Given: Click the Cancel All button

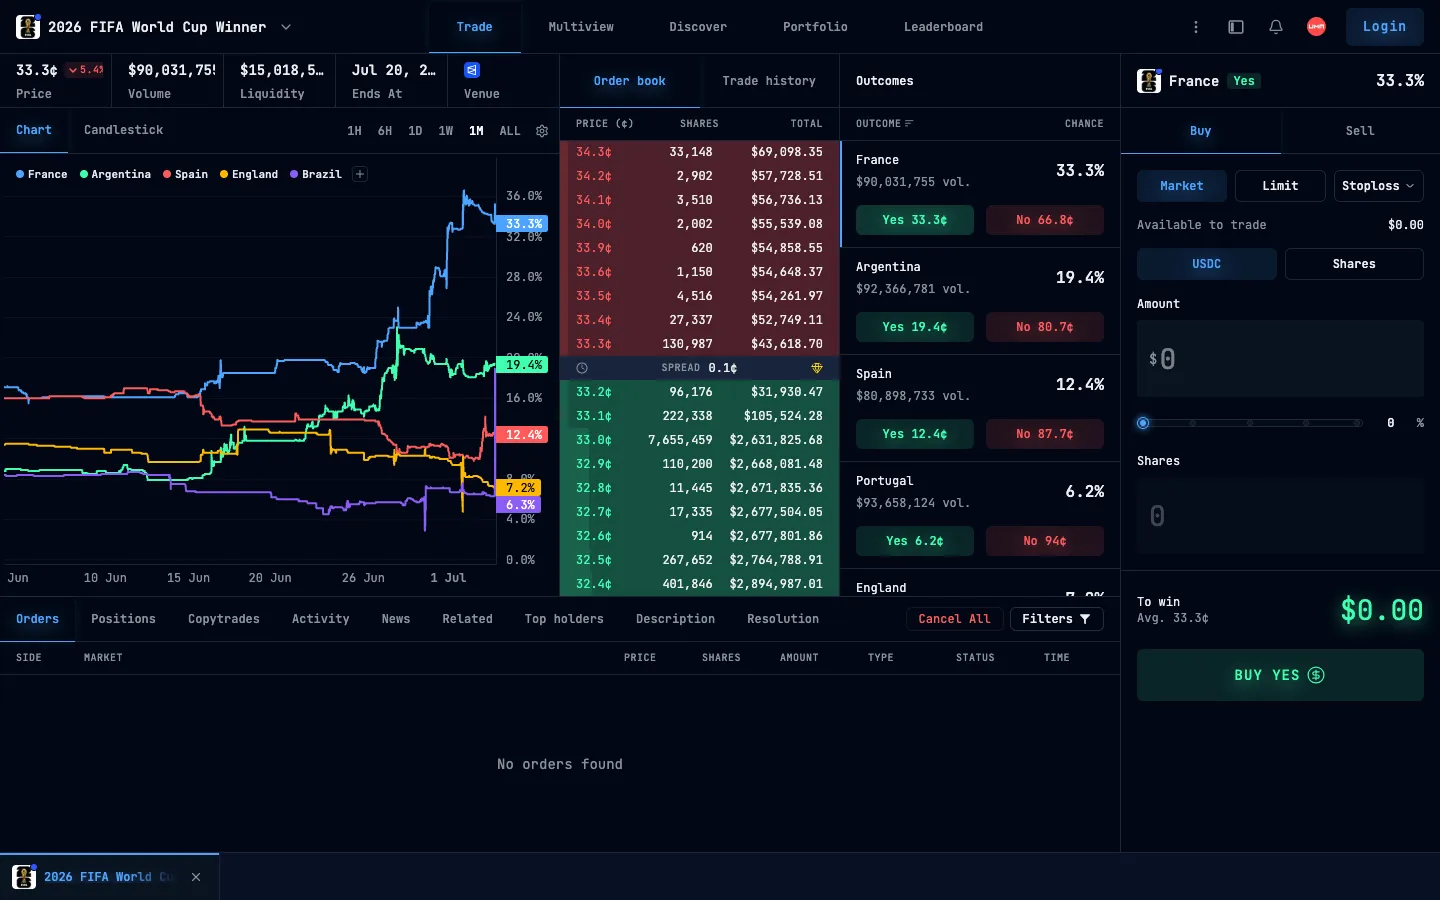Looking at the screenshot, I should tap(954, 619).
